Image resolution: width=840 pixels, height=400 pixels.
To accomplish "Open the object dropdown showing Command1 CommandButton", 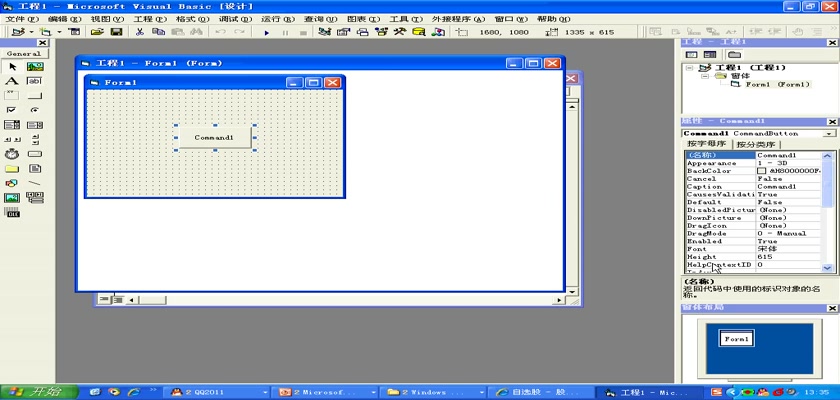I will pyautogui.click(x=829, y=133).
